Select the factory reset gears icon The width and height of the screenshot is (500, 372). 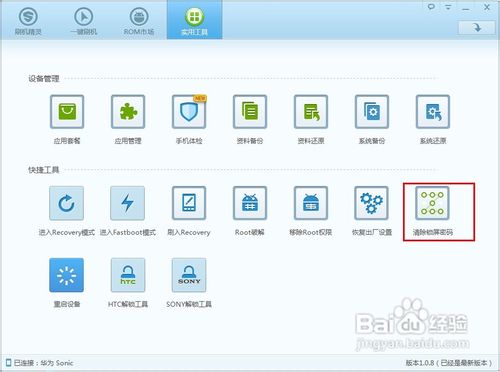tap(372, 203)
